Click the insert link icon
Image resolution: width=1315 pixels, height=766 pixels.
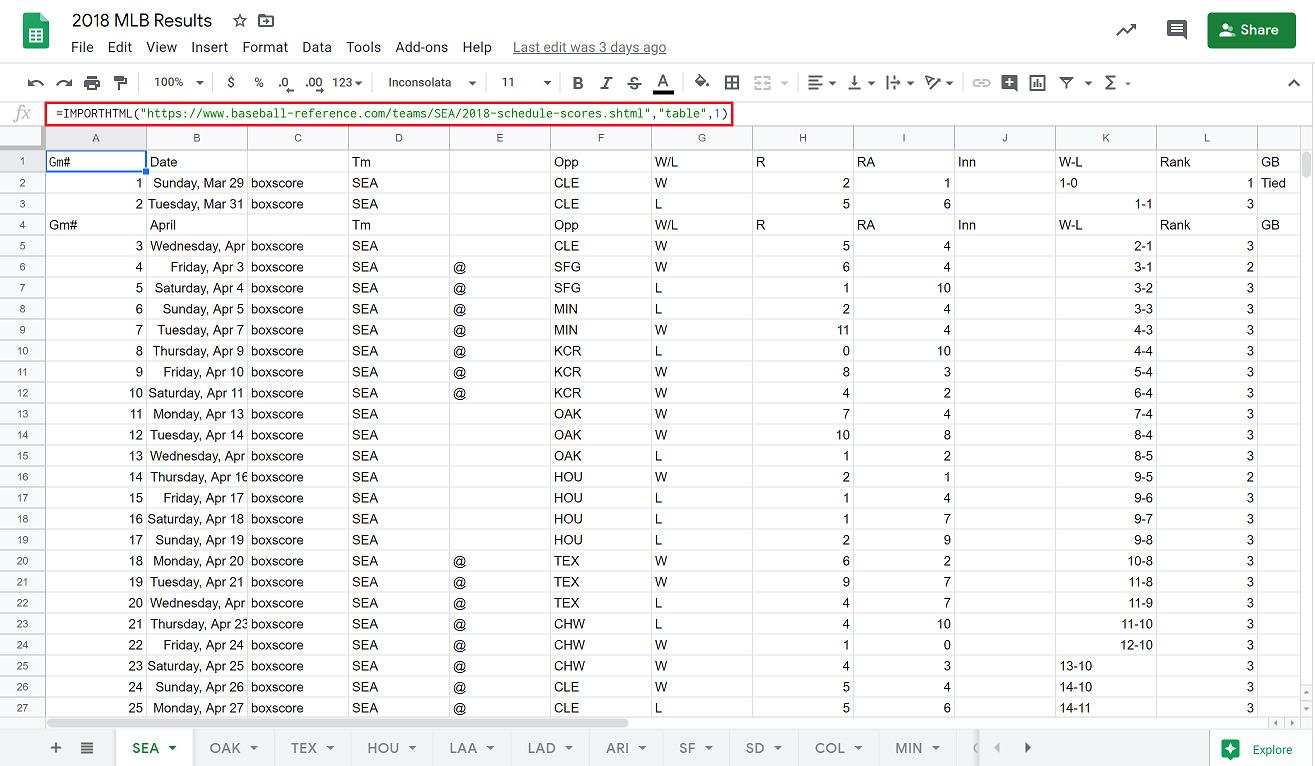coord(981,83)
